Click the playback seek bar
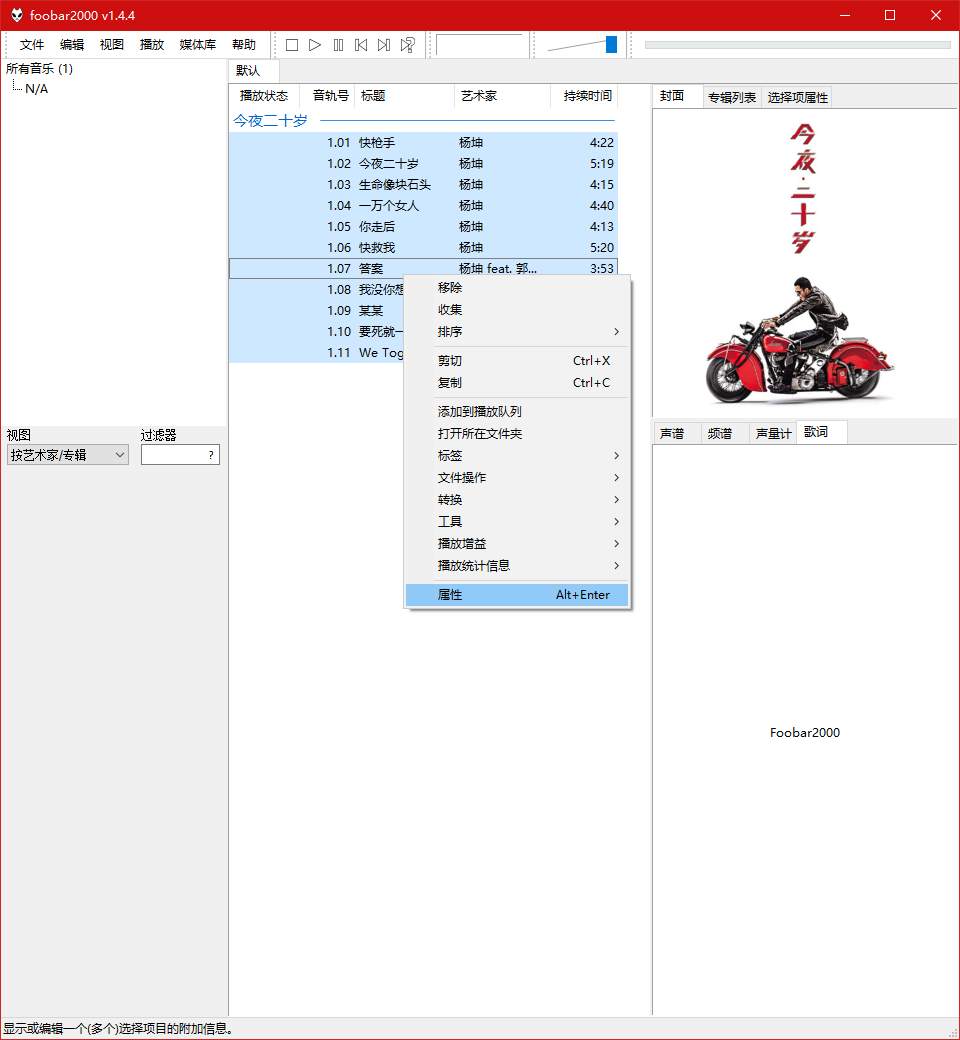 [797, 45]
